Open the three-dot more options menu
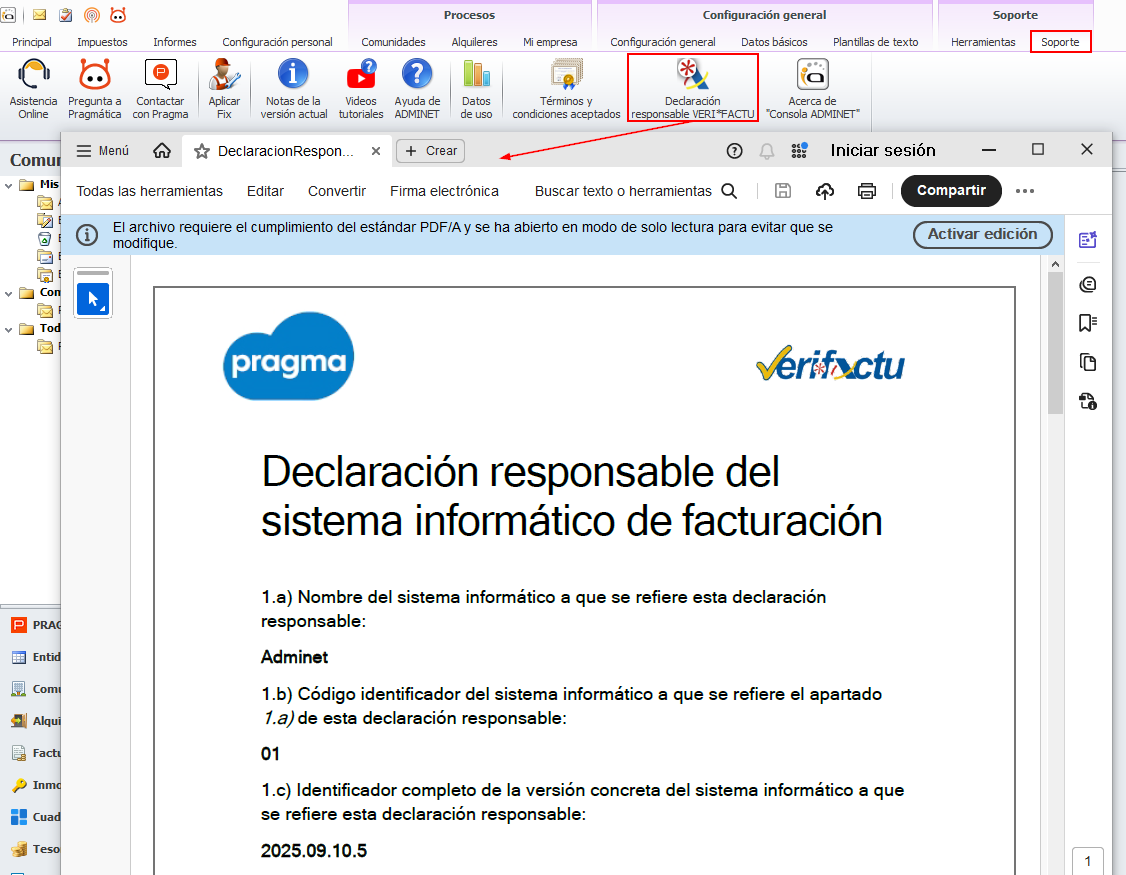Image resolution: width=1126 pixels, height=875 pixels. [x=1025, y=191]
